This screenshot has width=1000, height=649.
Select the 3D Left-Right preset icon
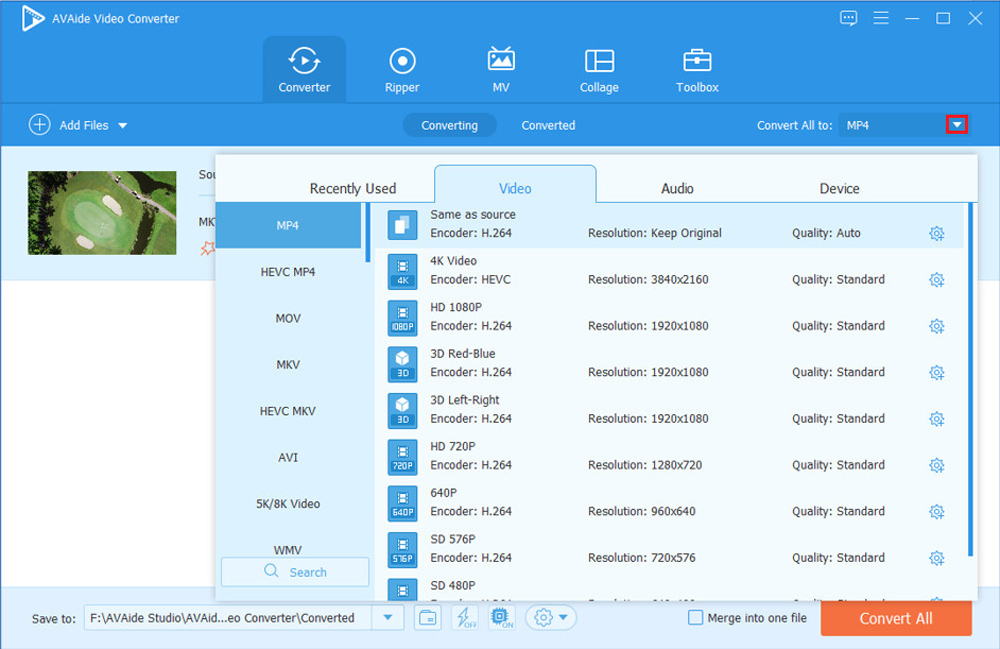coord(402,411)
